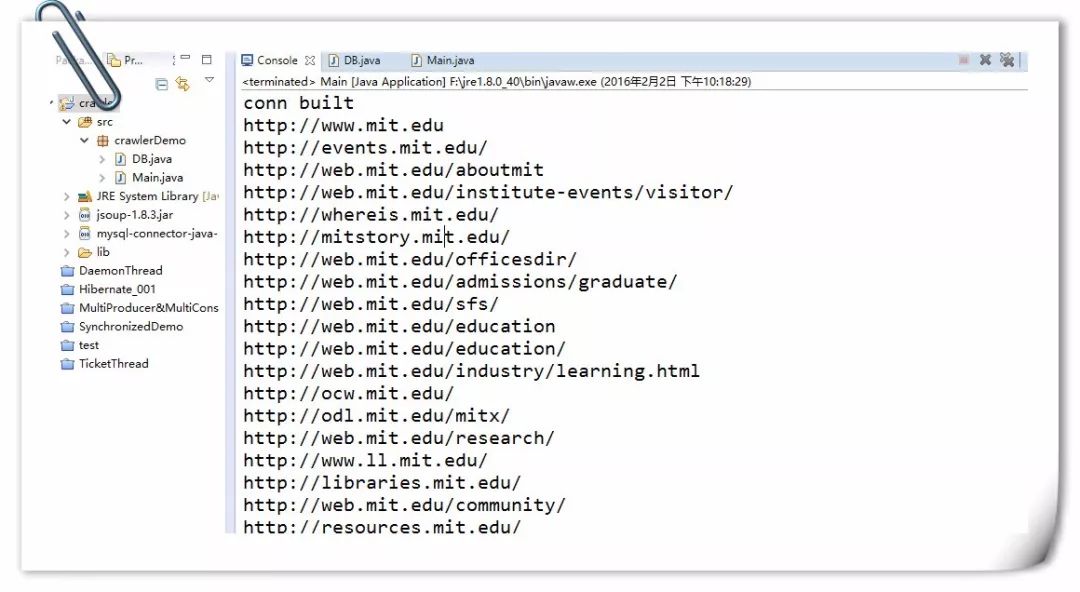This screenshot has height=592, width=1080.
Task: Click the Collapse All icon in Package Explorer
Action: (x=162, y=85)
